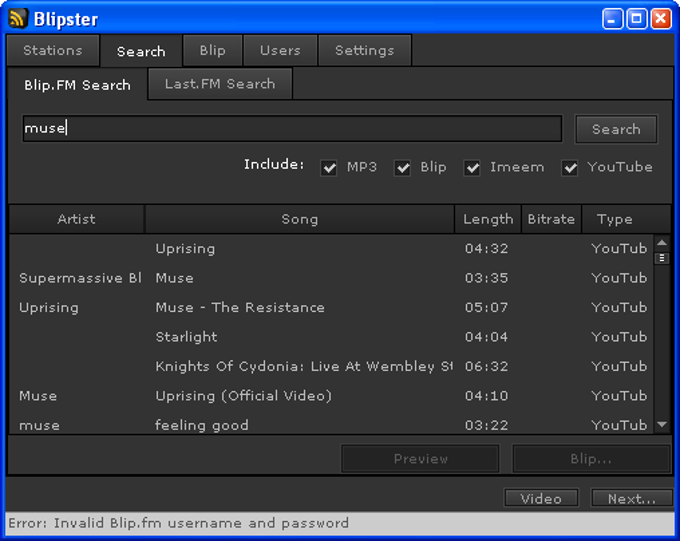Select the feeling good song row
680x541 pixels.
(x=331, y=424)
